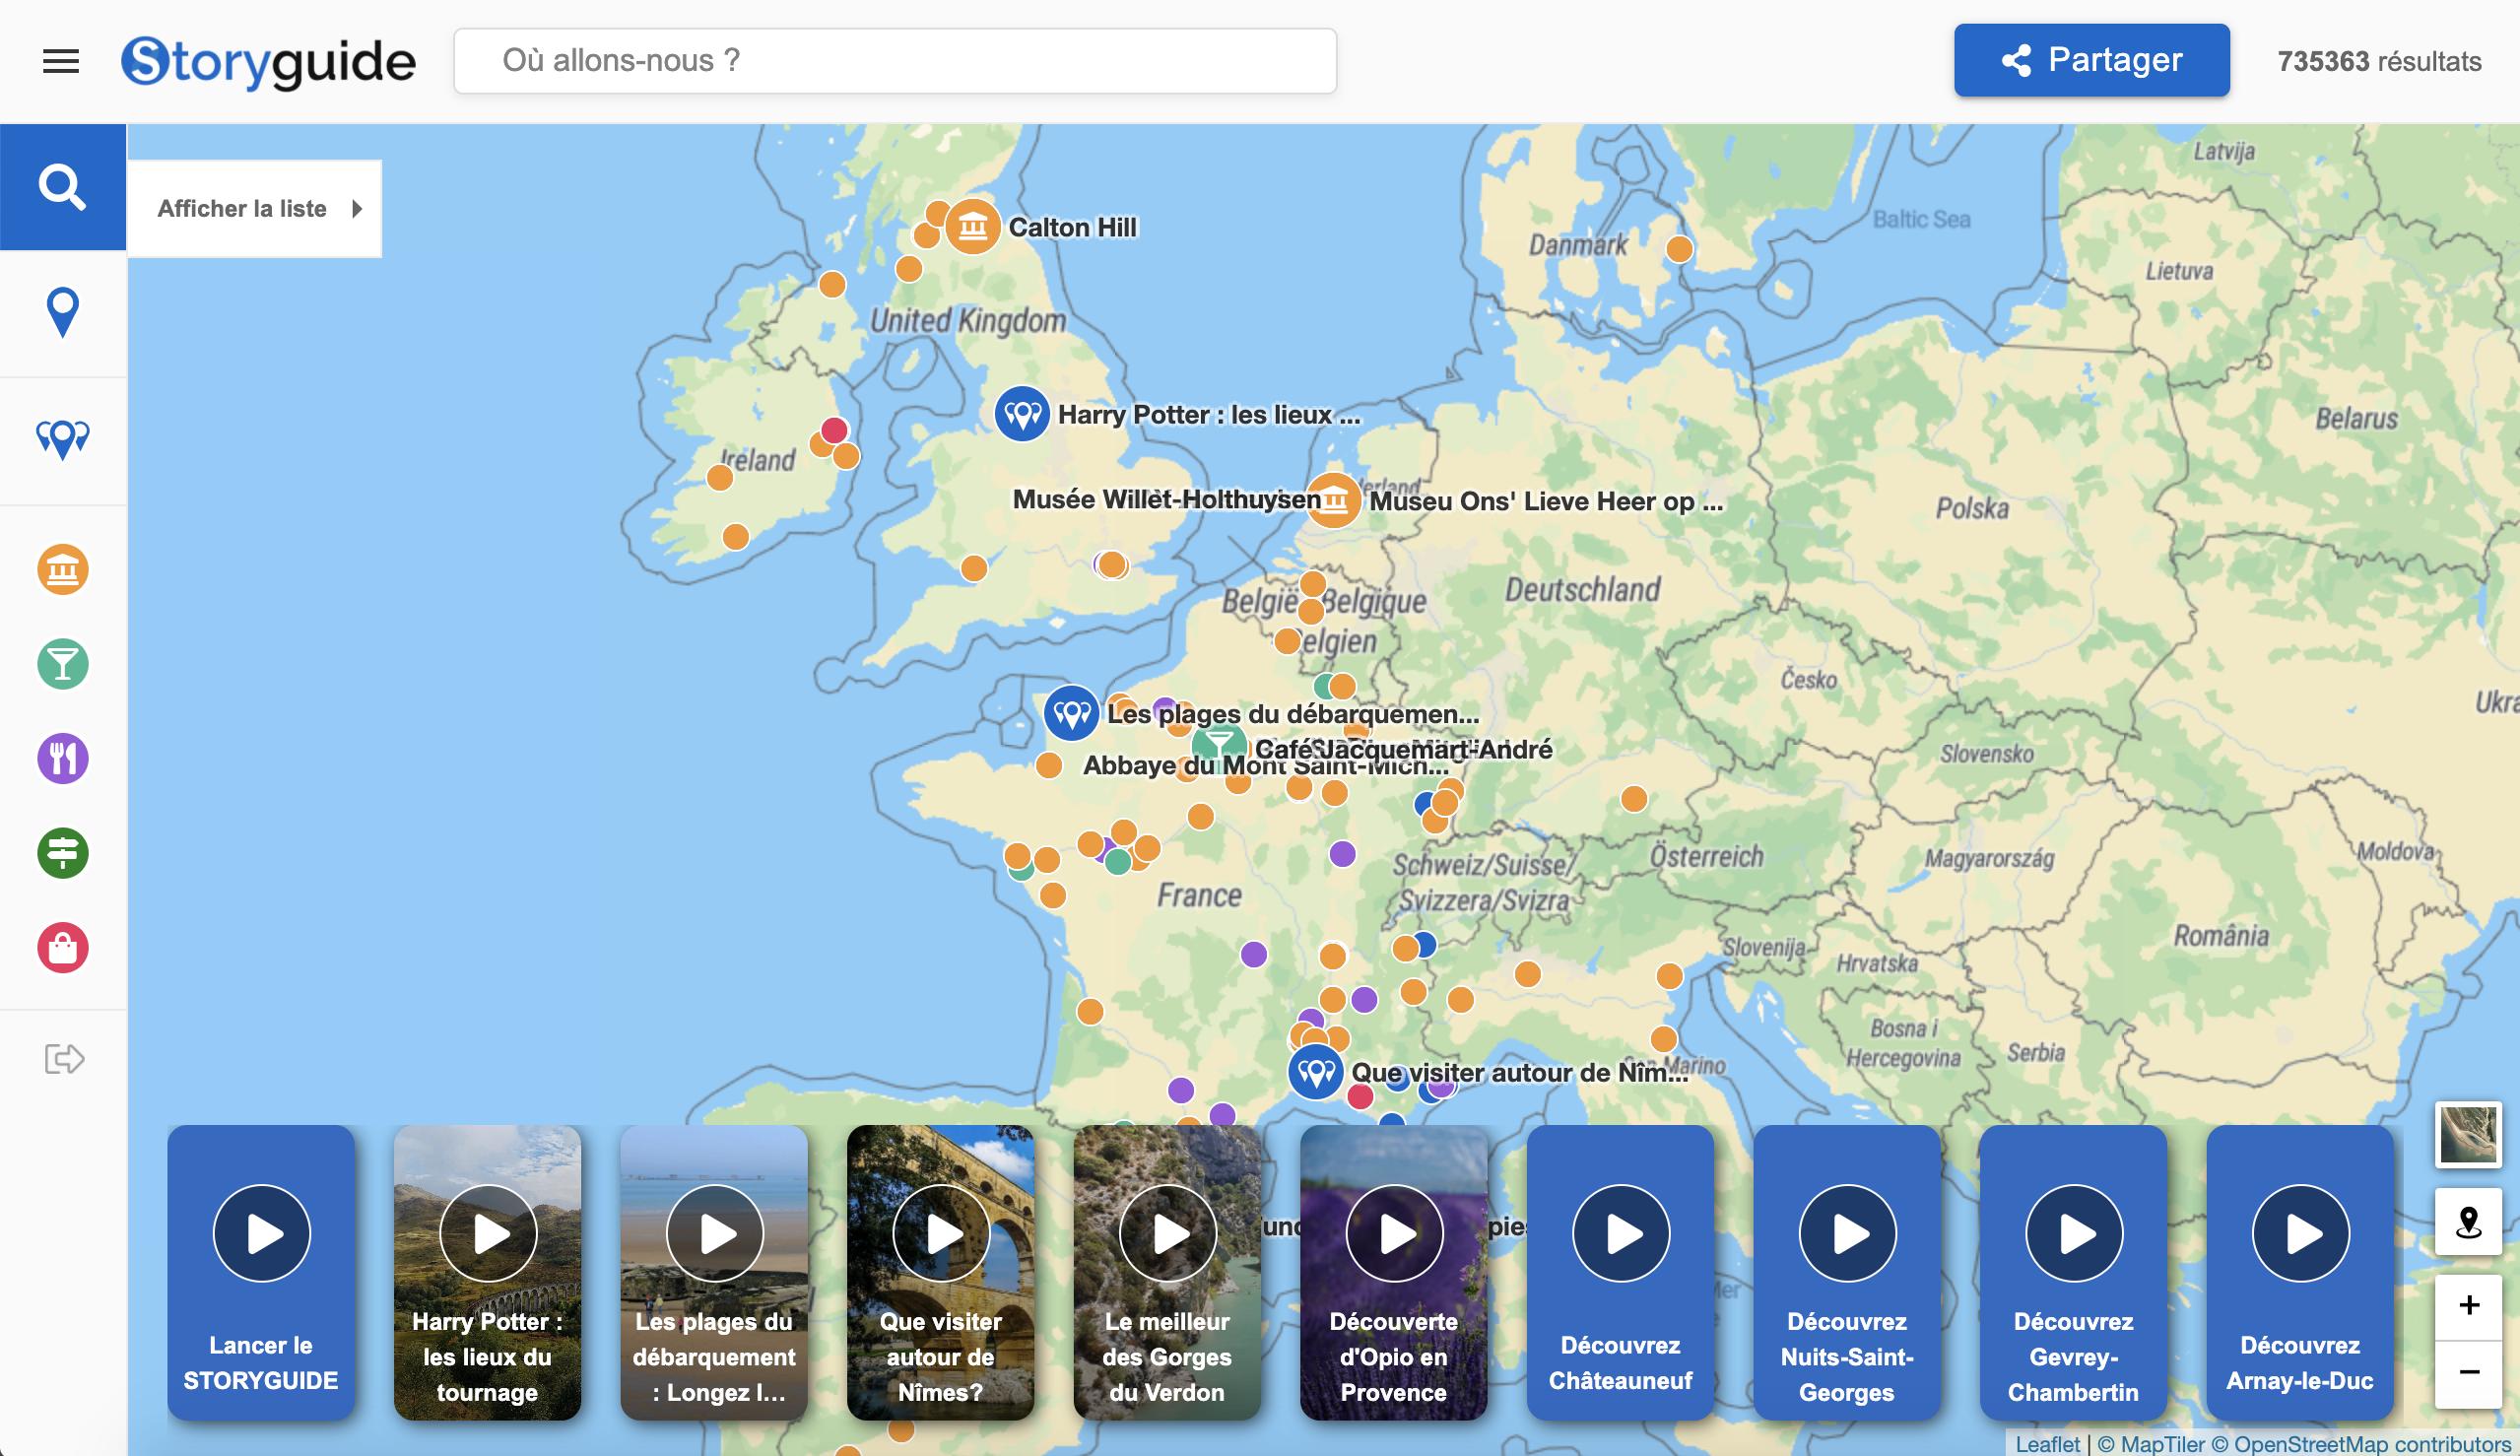The image size is (2520, 1456).
Task: Click the Storyguide logo
Action: tap(268, 62)
